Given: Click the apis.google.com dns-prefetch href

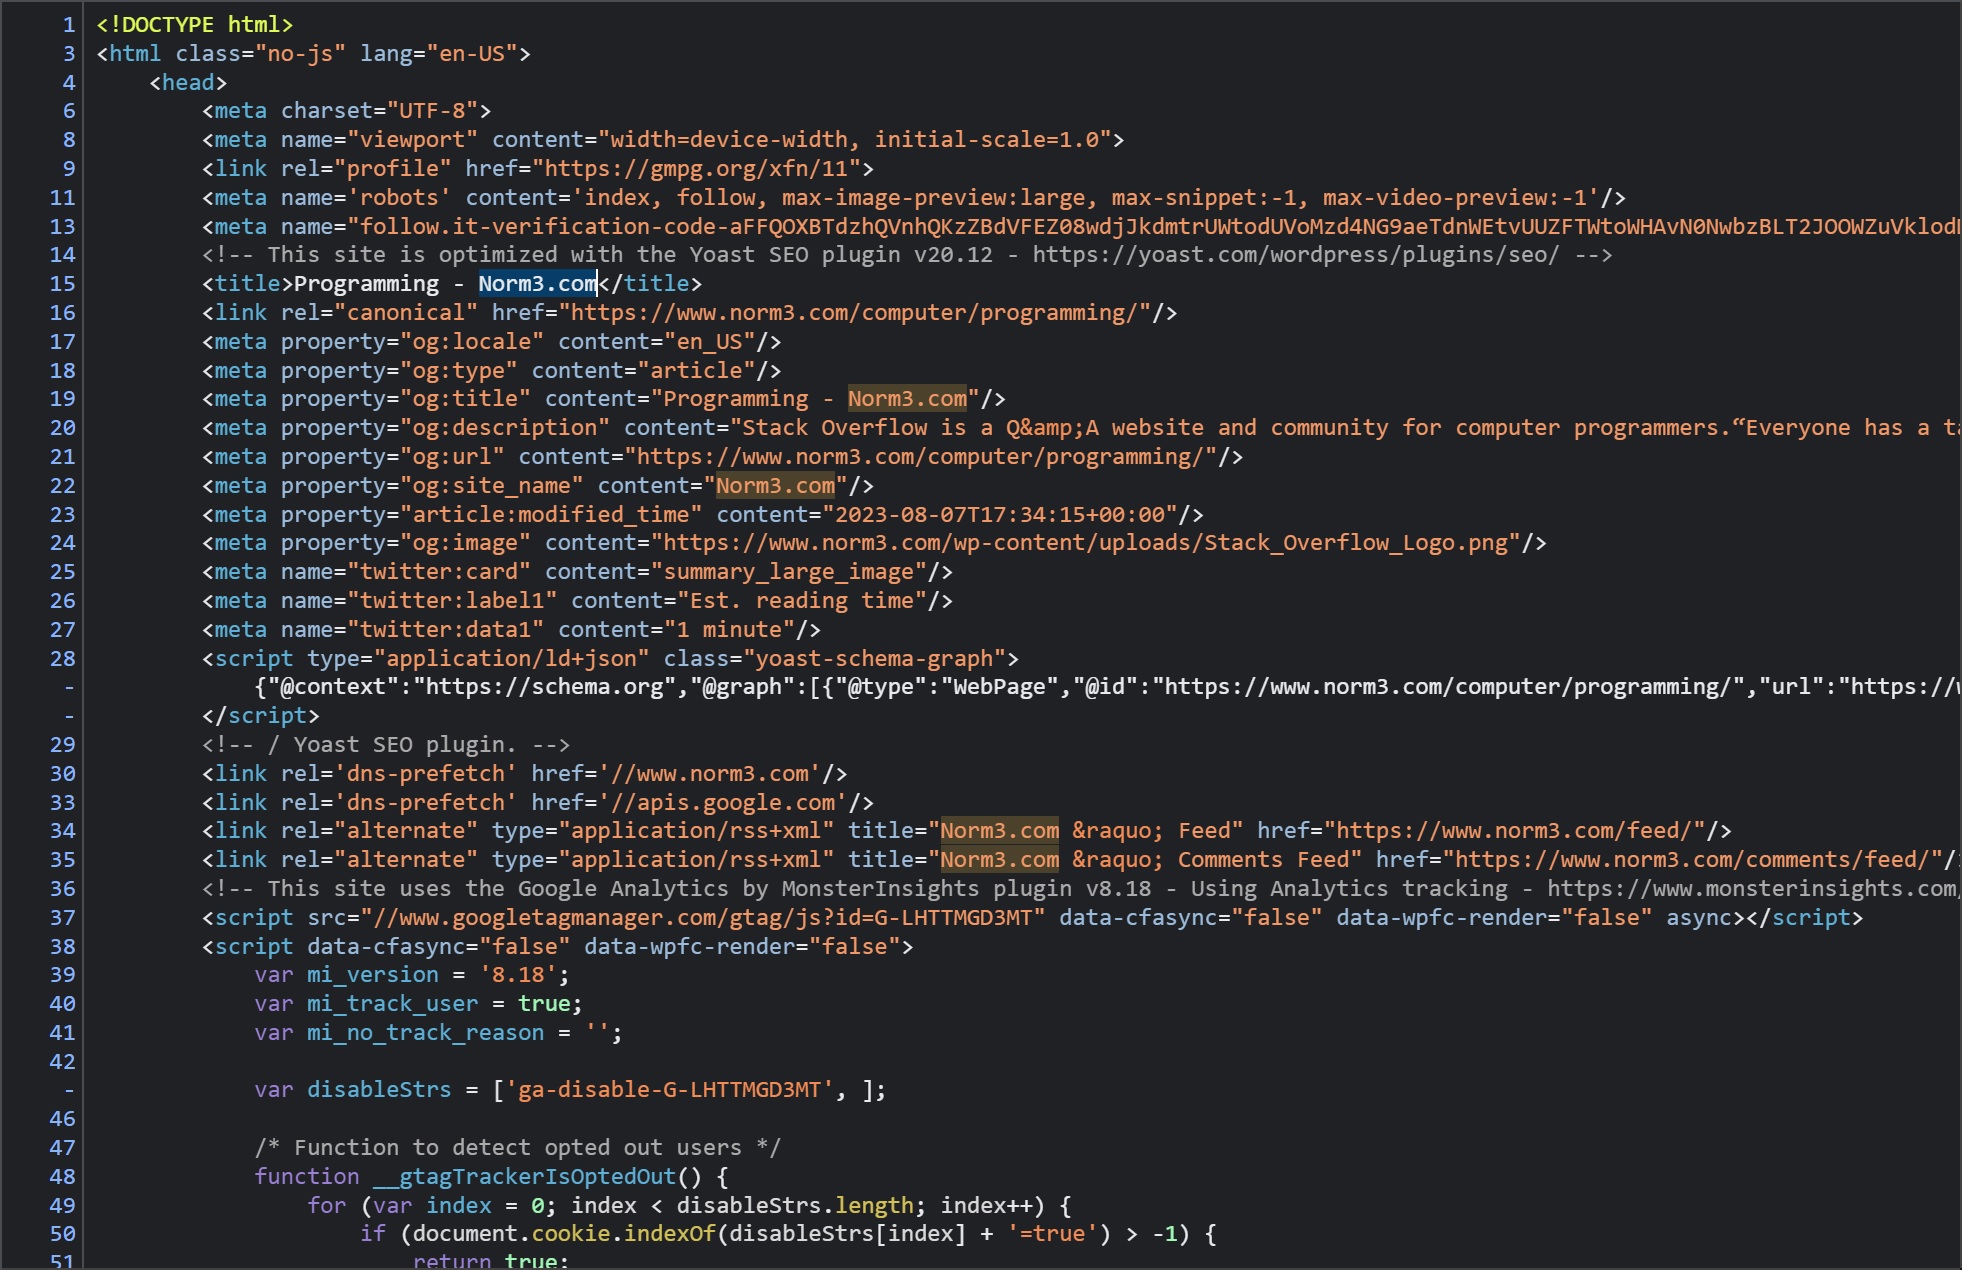Looking at the screenshot, I should tap(722, 803).
